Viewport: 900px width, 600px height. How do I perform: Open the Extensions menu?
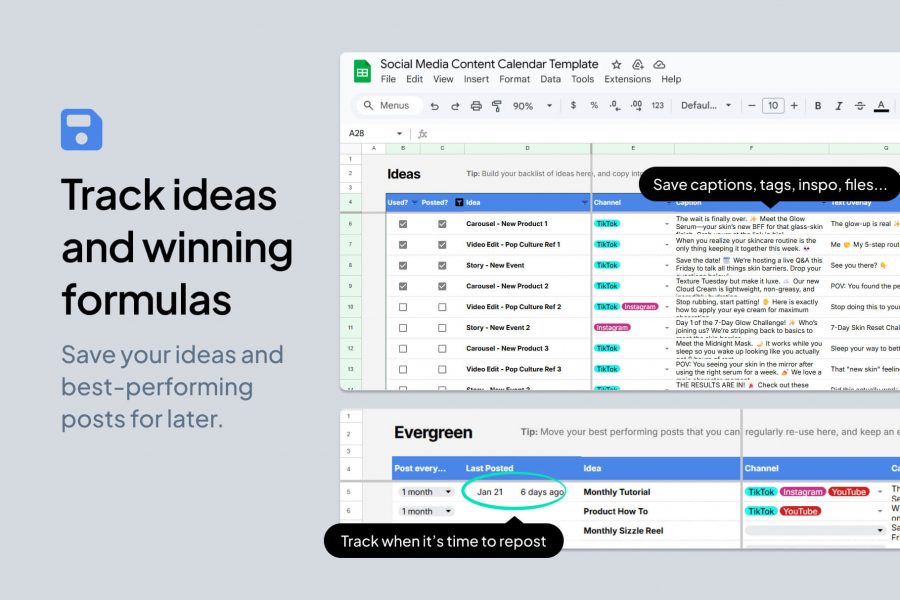point(627,79)
